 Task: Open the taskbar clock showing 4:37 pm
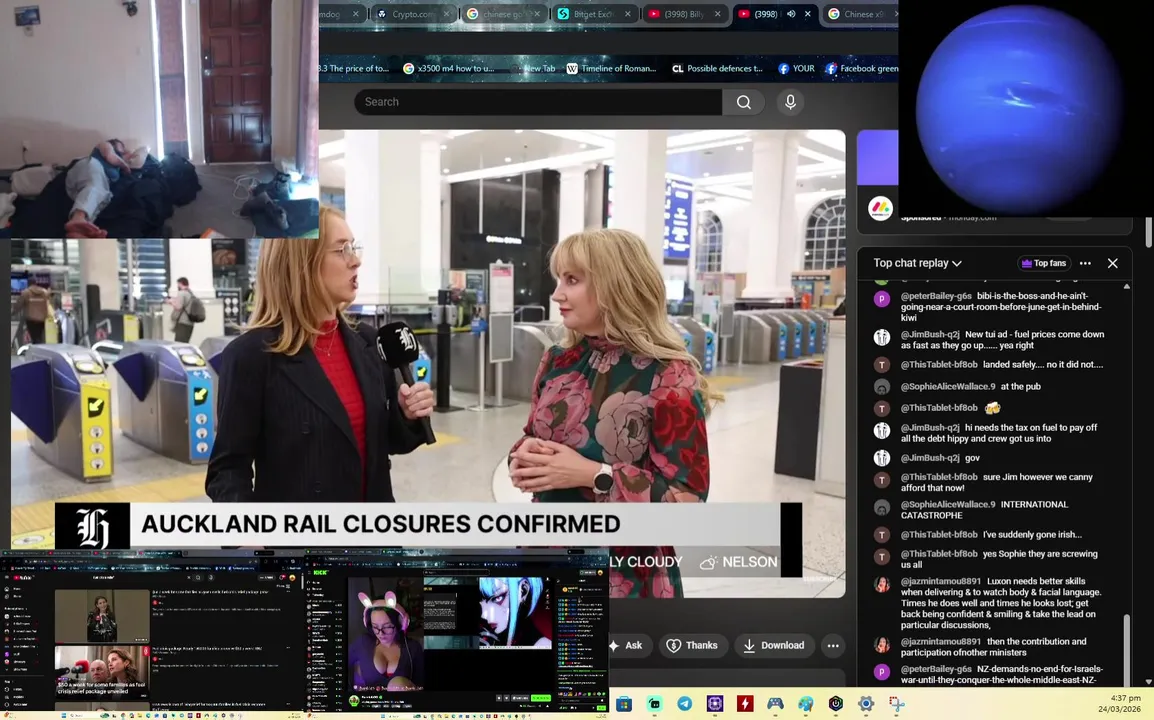pos(1120,703)
